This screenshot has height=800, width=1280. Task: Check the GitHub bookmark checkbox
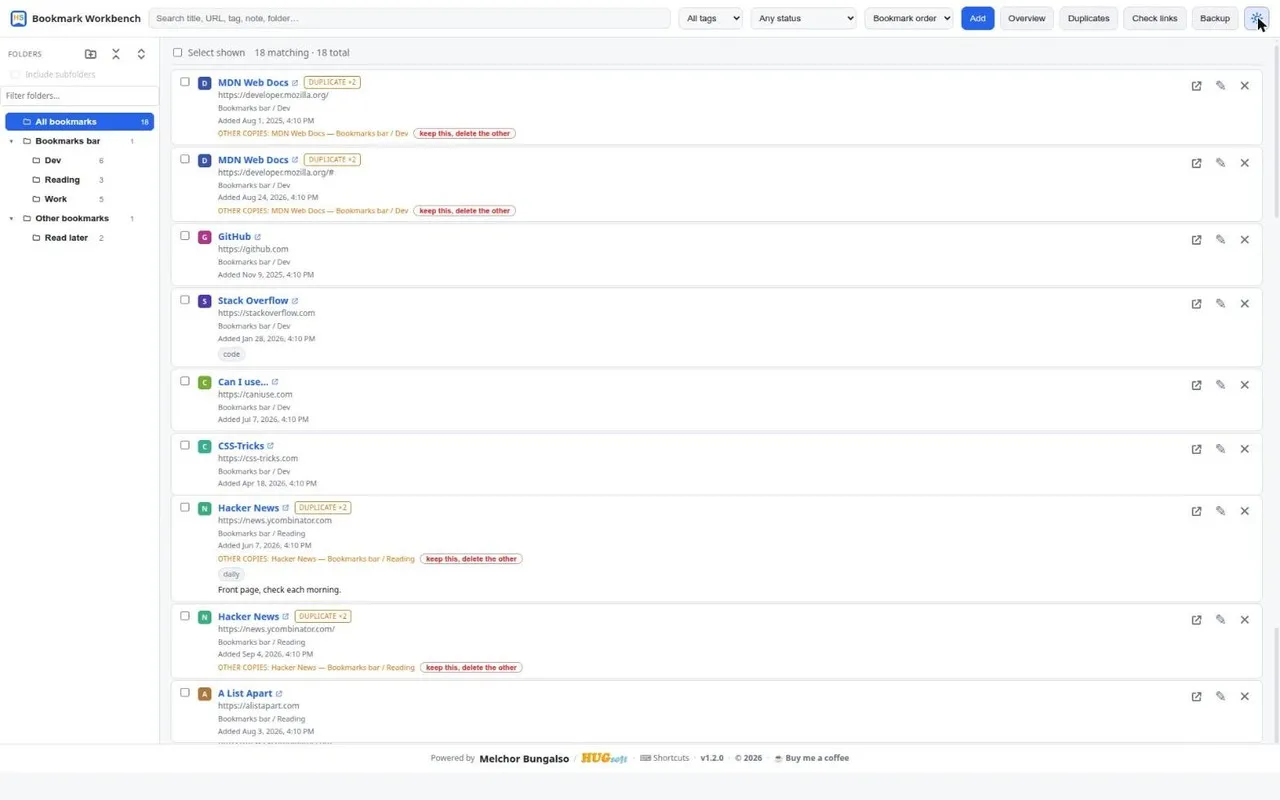(185, 236)
